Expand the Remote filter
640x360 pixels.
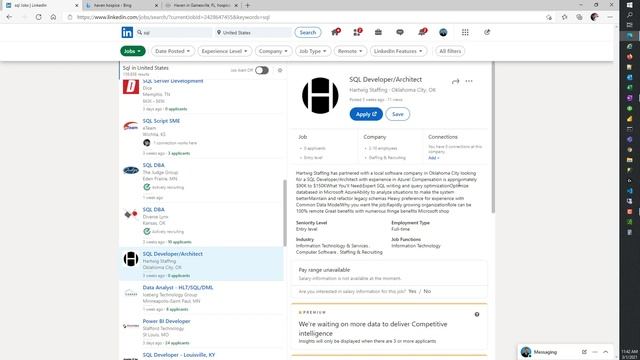coord(350,51)
